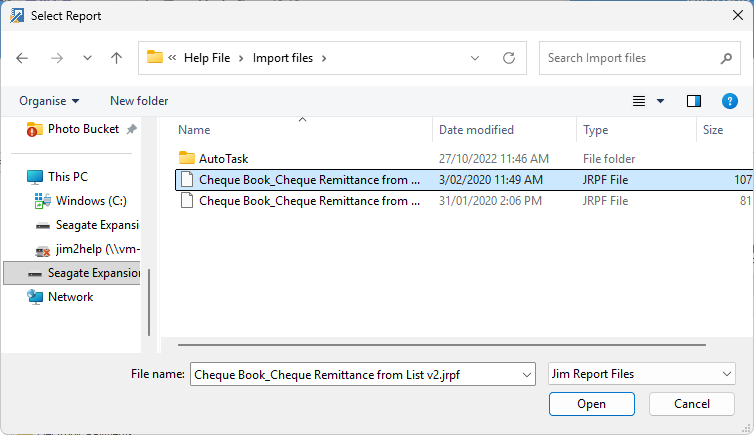Image resolution: width=754 pixels, height=435 pixels.
Task: Click the Select Report app icon
Action: pos(17,15)
